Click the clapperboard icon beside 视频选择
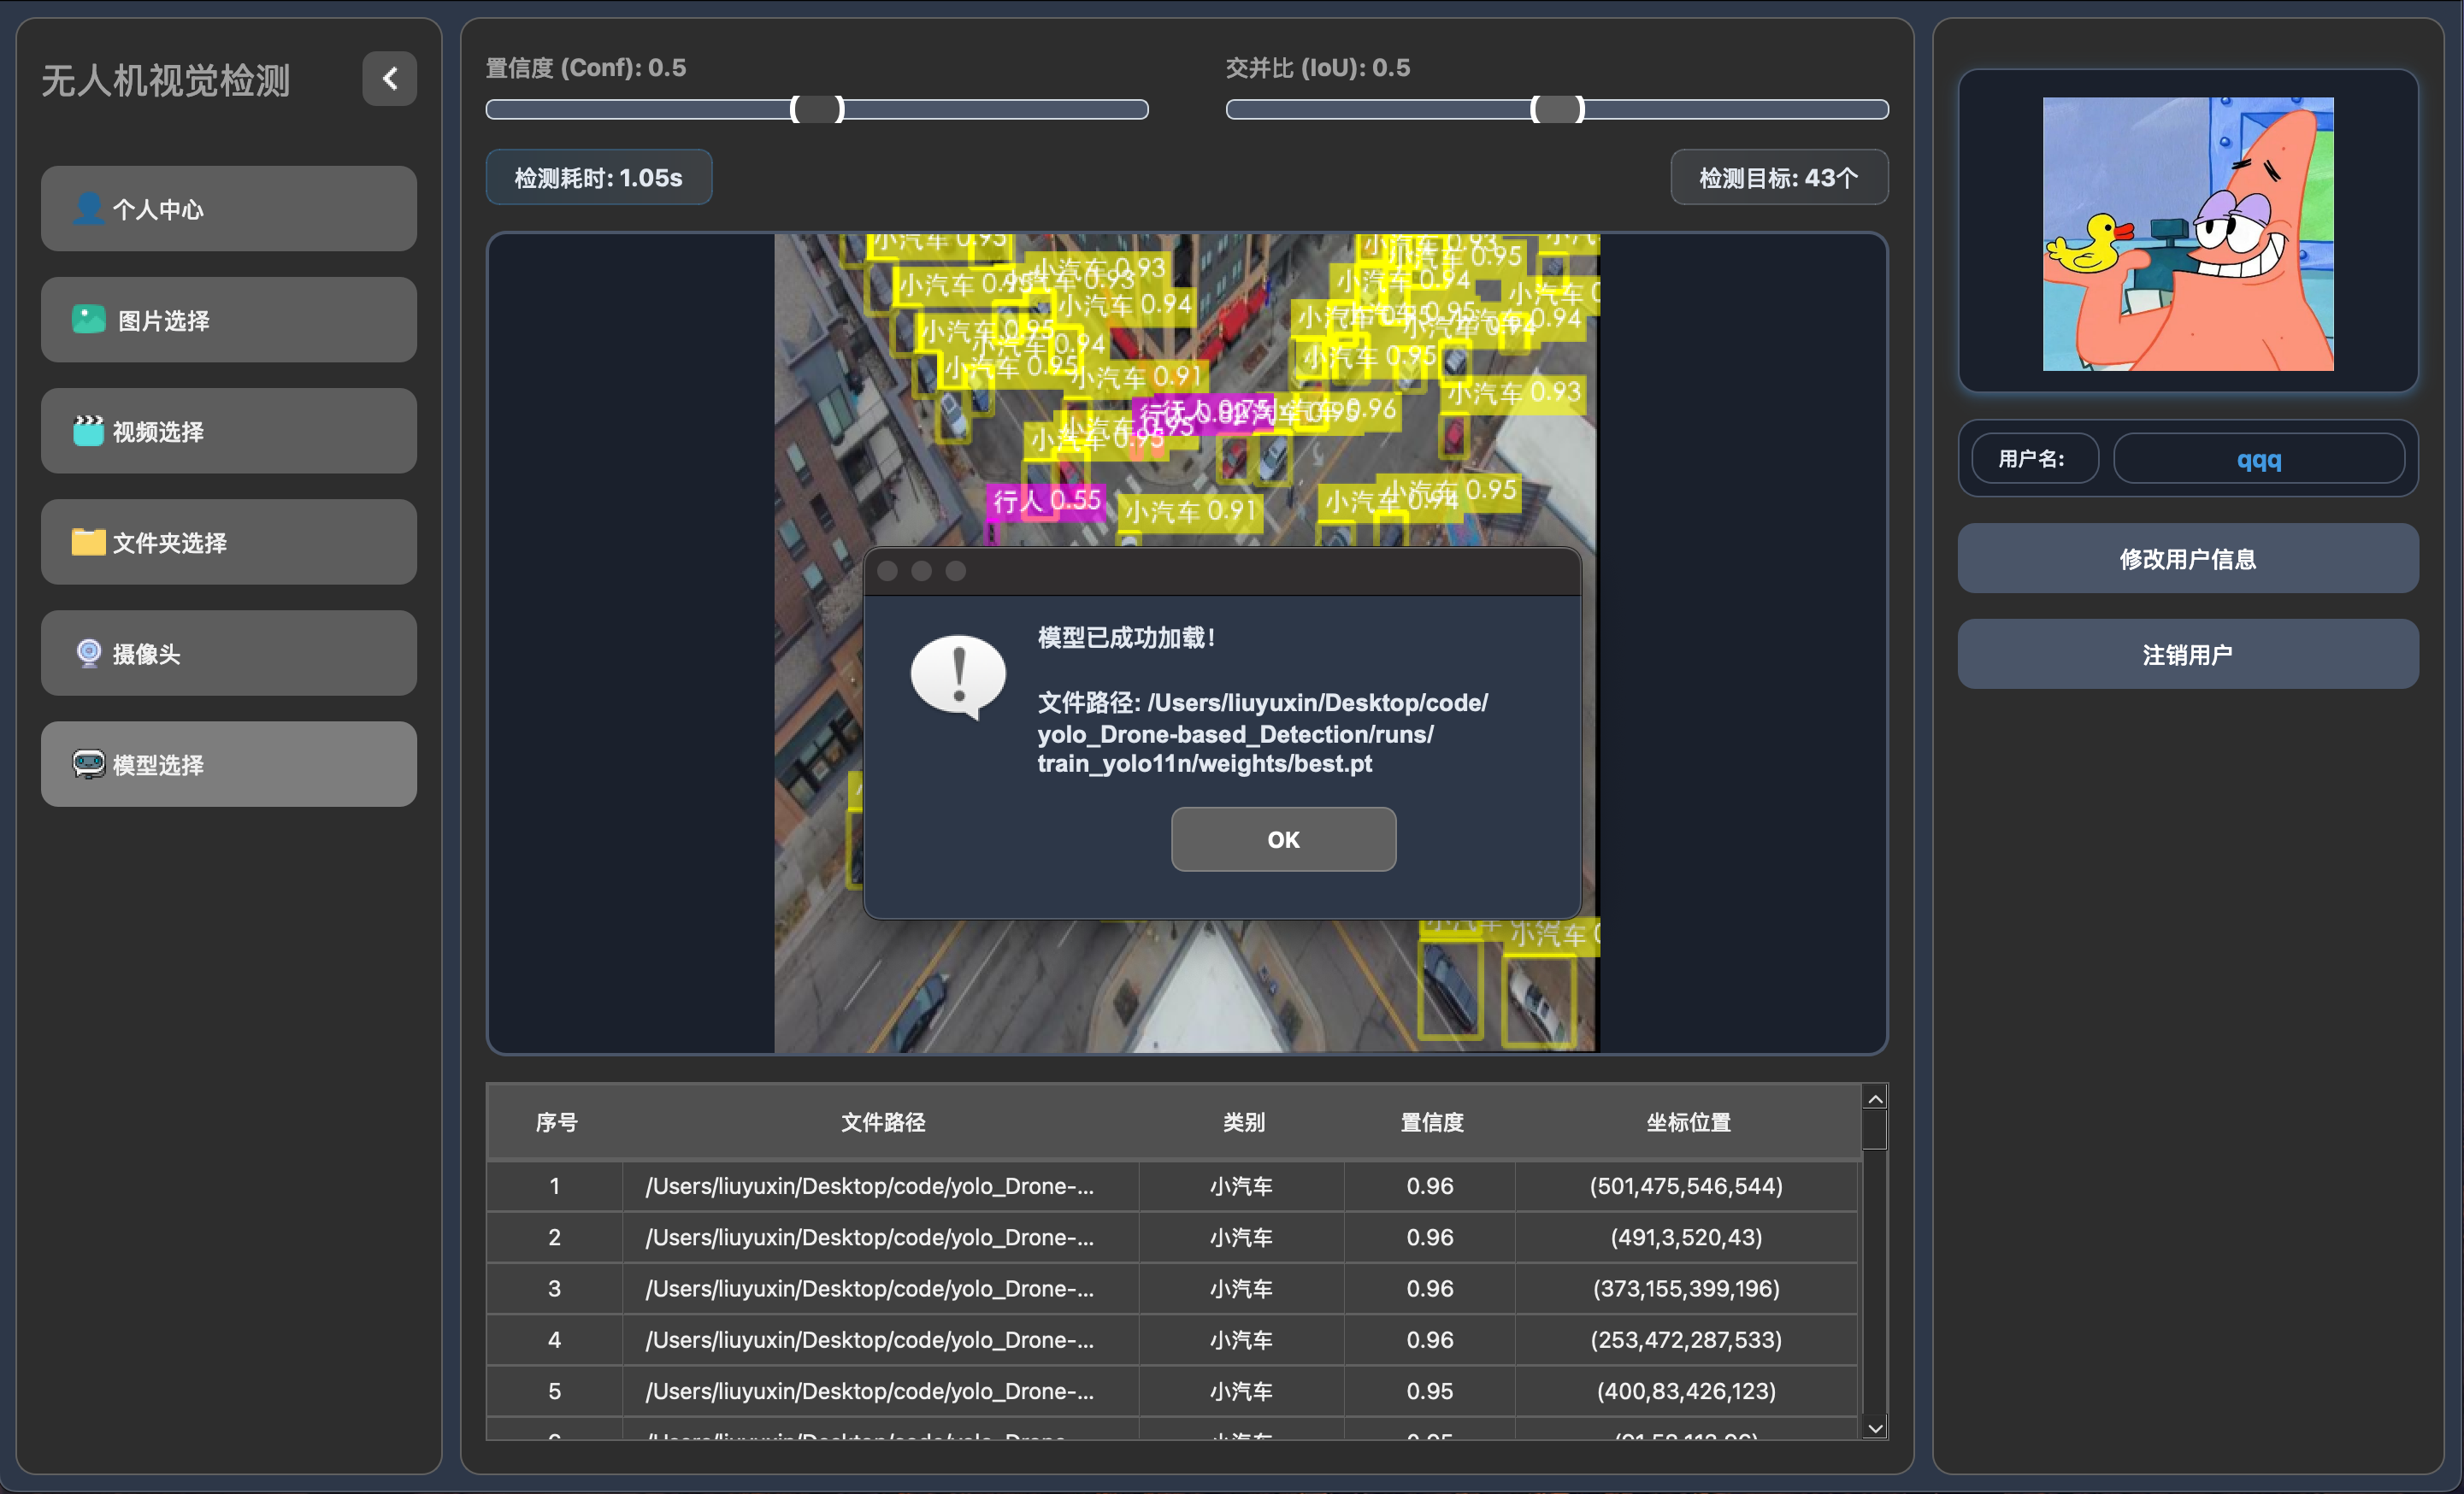2464x1494 pixels. pos(88,431)
